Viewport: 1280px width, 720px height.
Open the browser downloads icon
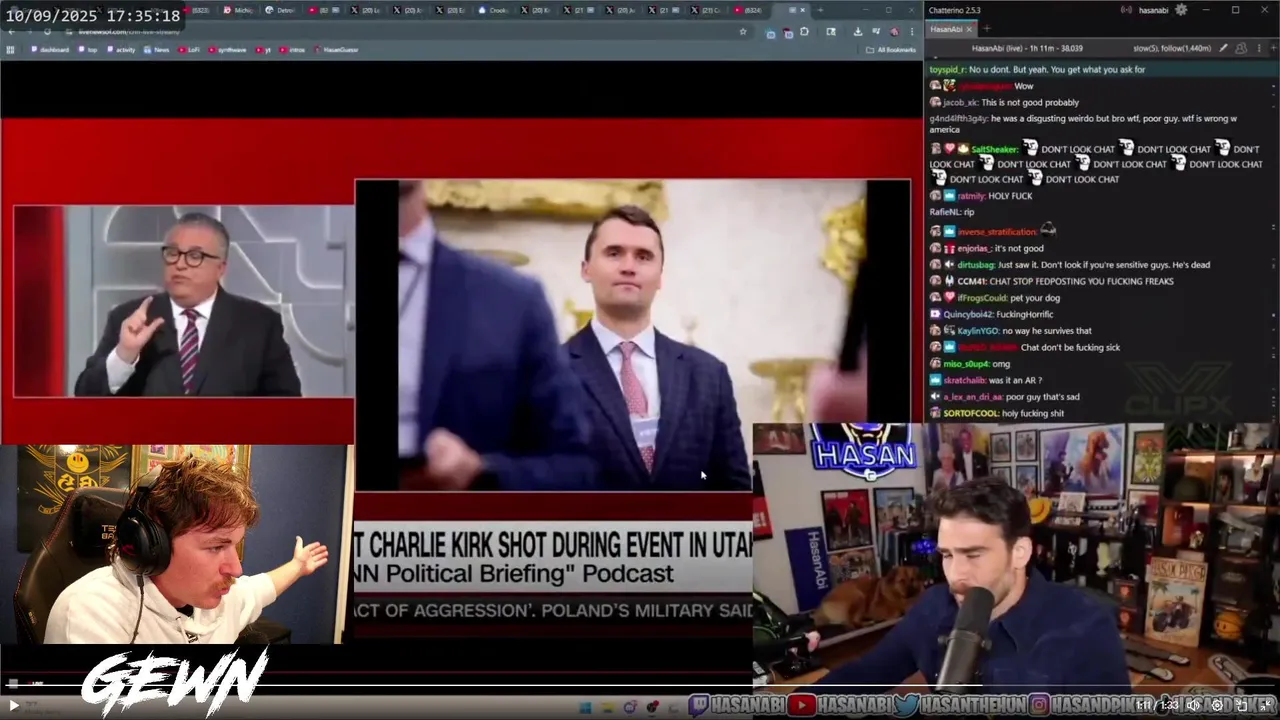(x=858, y=32)
